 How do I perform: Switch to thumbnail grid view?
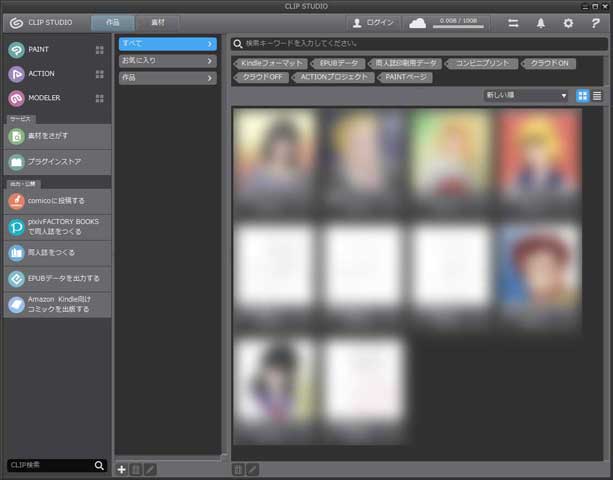point(583,96)
